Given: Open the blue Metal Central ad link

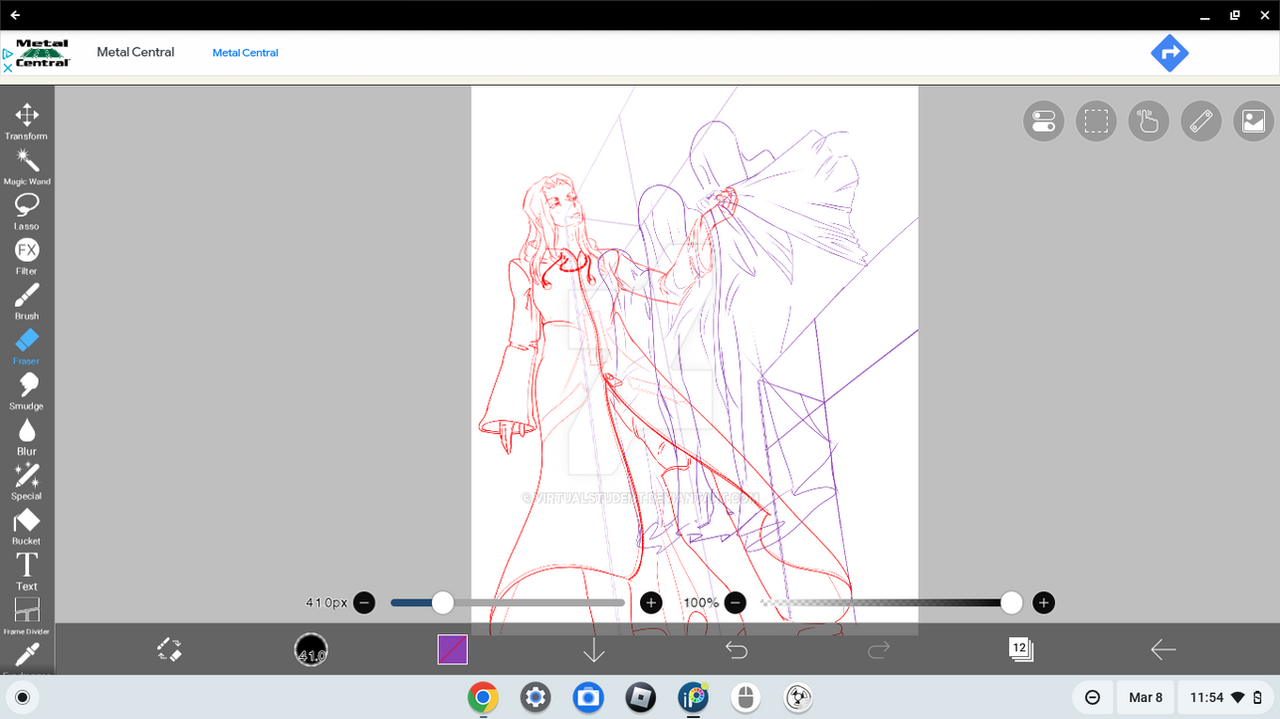Looking at the screenshot, I should coord(245,53).
